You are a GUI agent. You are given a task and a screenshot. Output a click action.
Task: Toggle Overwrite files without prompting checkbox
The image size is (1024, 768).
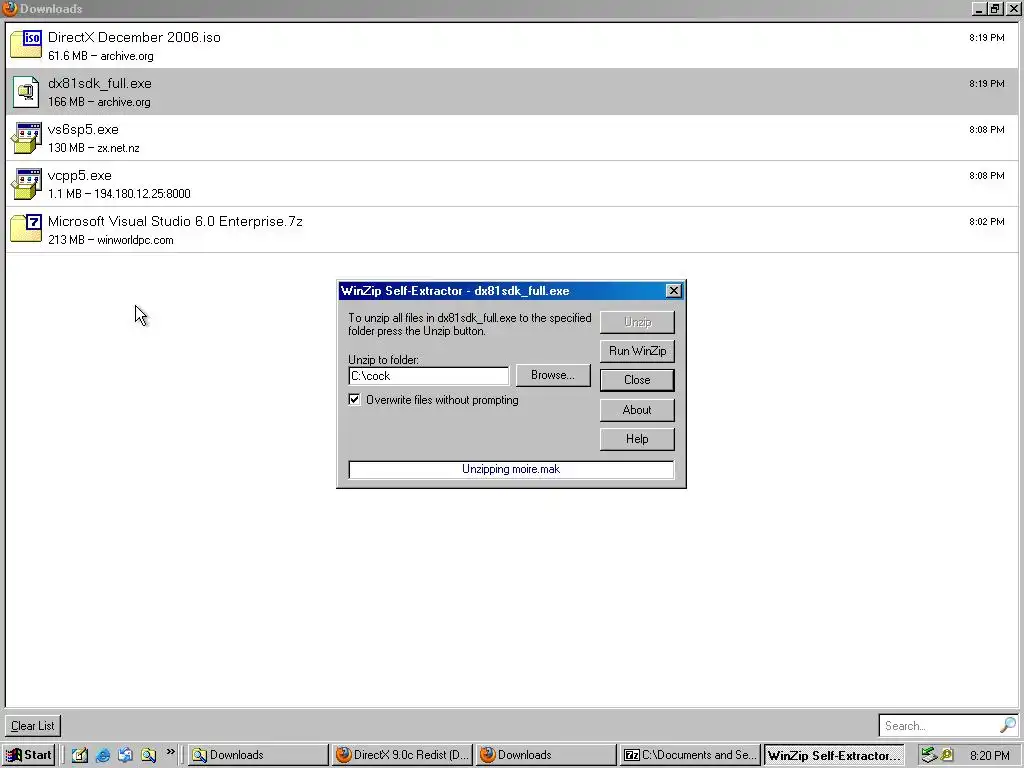point(354,400)
